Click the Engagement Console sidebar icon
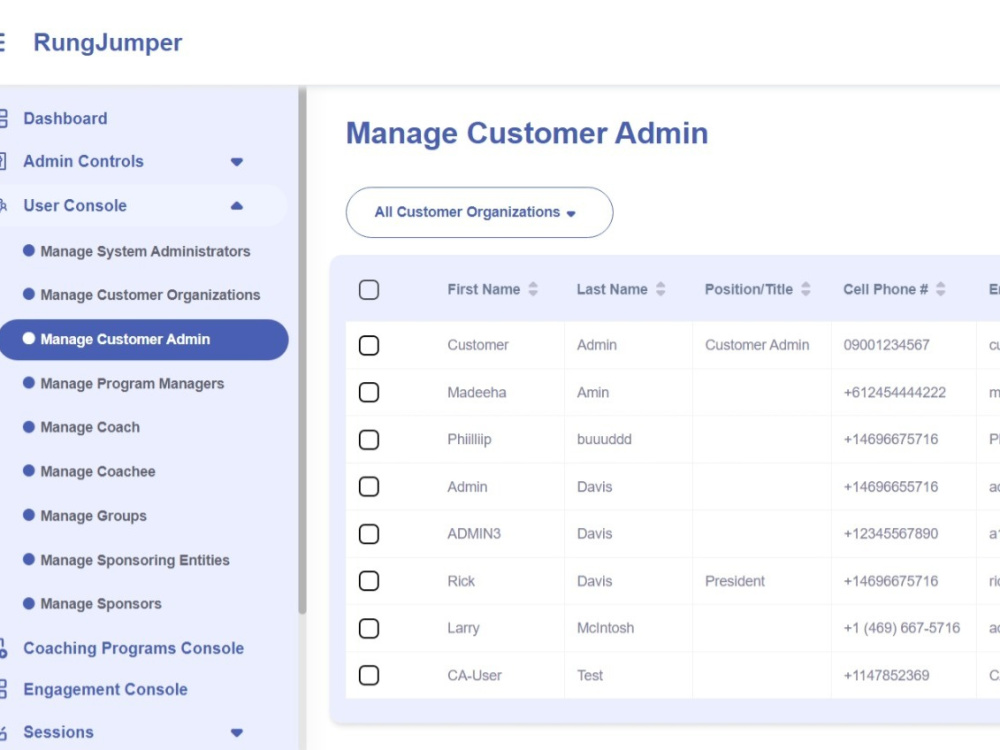Screen dimensions: 1000x750 (x=3, y=689)
